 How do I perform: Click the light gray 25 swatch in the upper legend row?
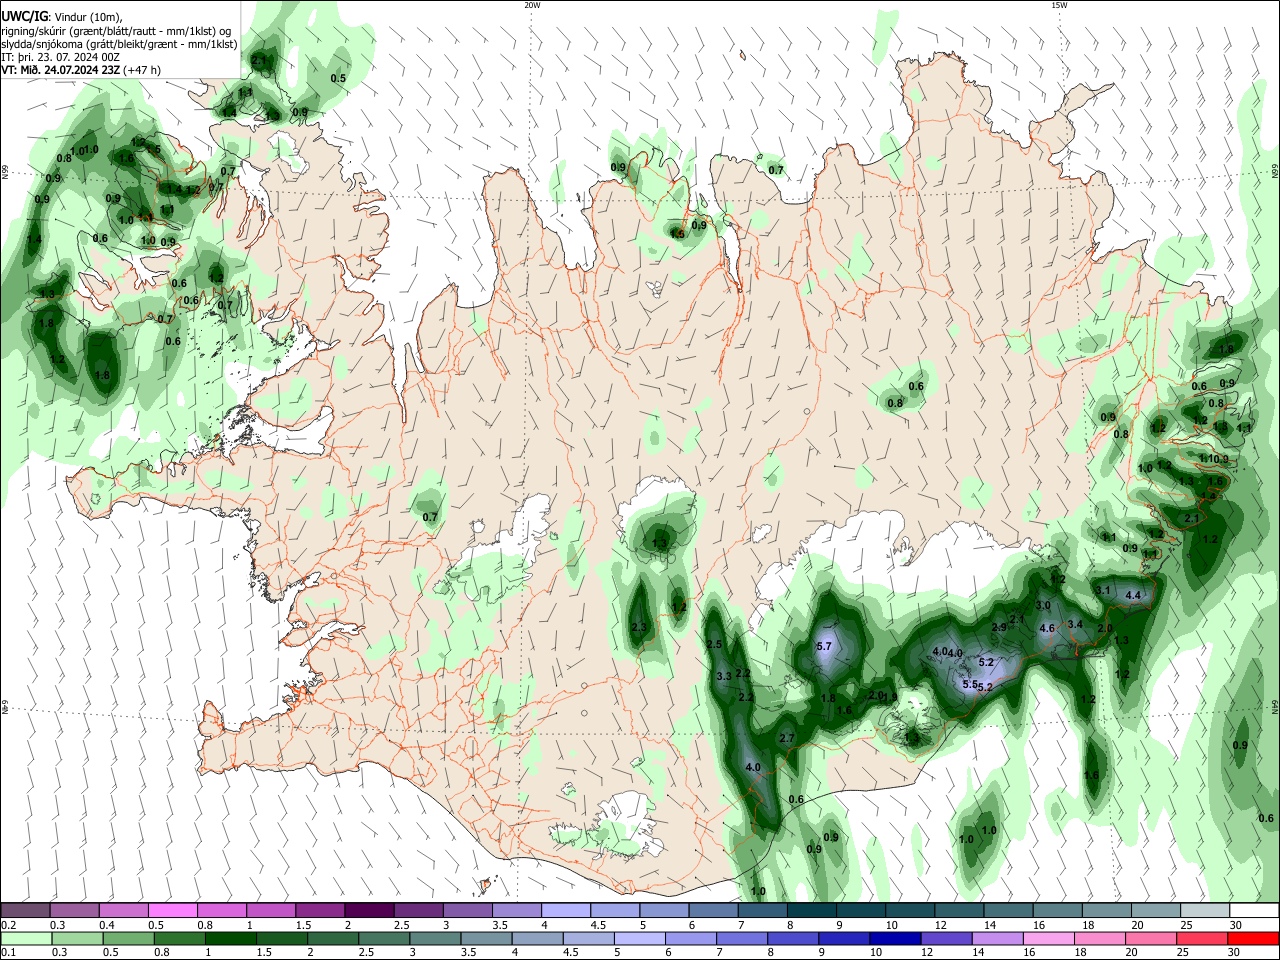click(1205, 911)
